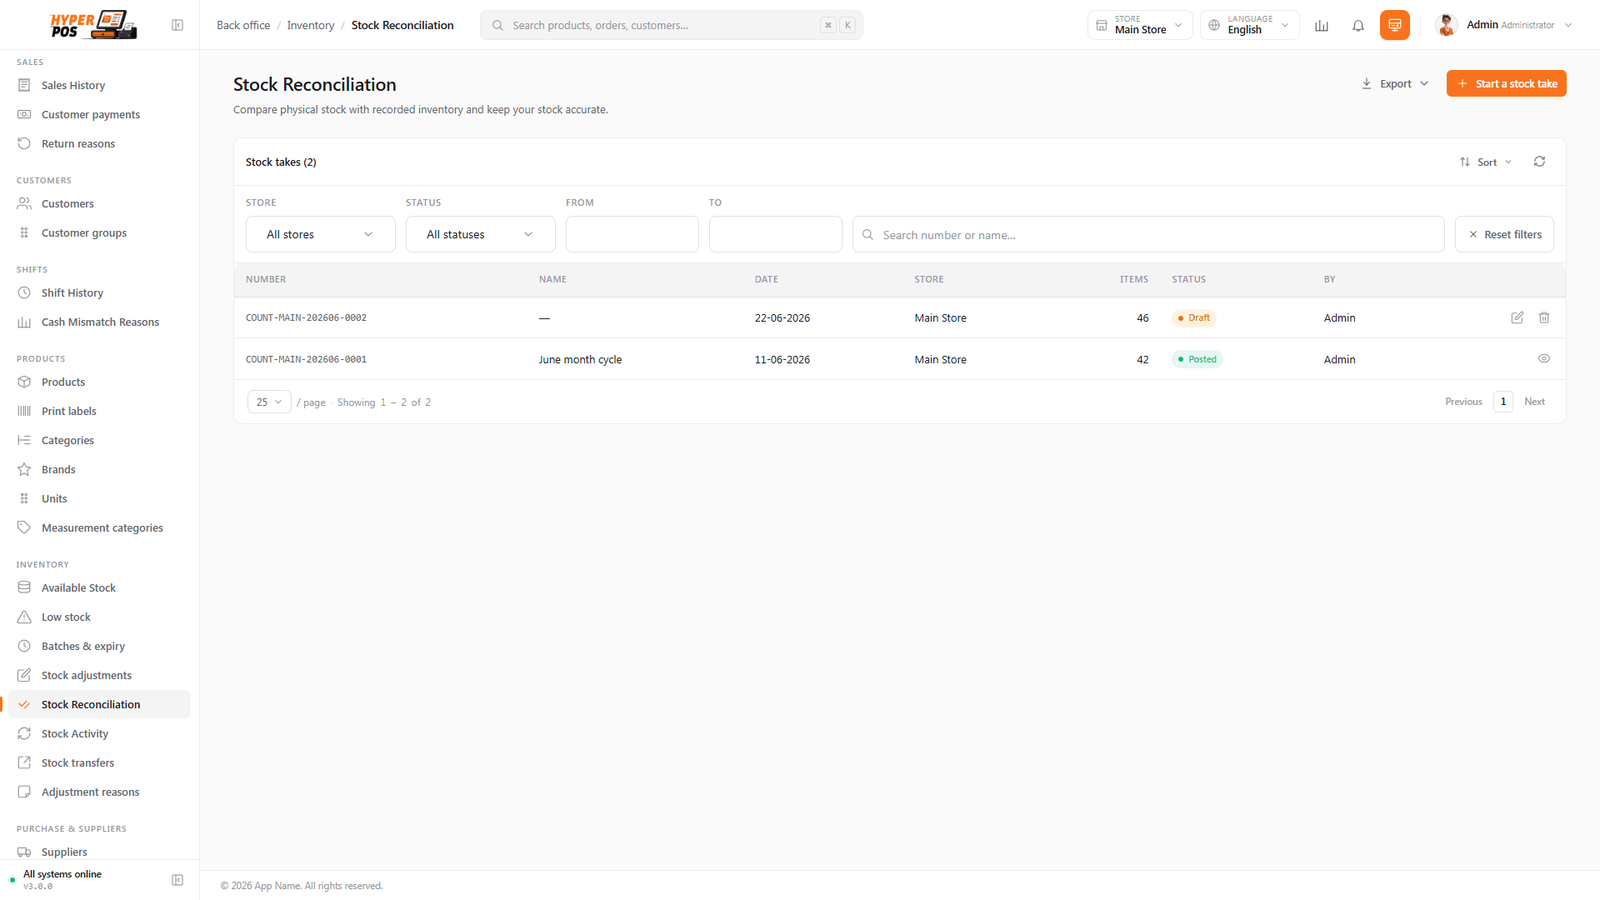Go to Previous page

[1463, 402]
